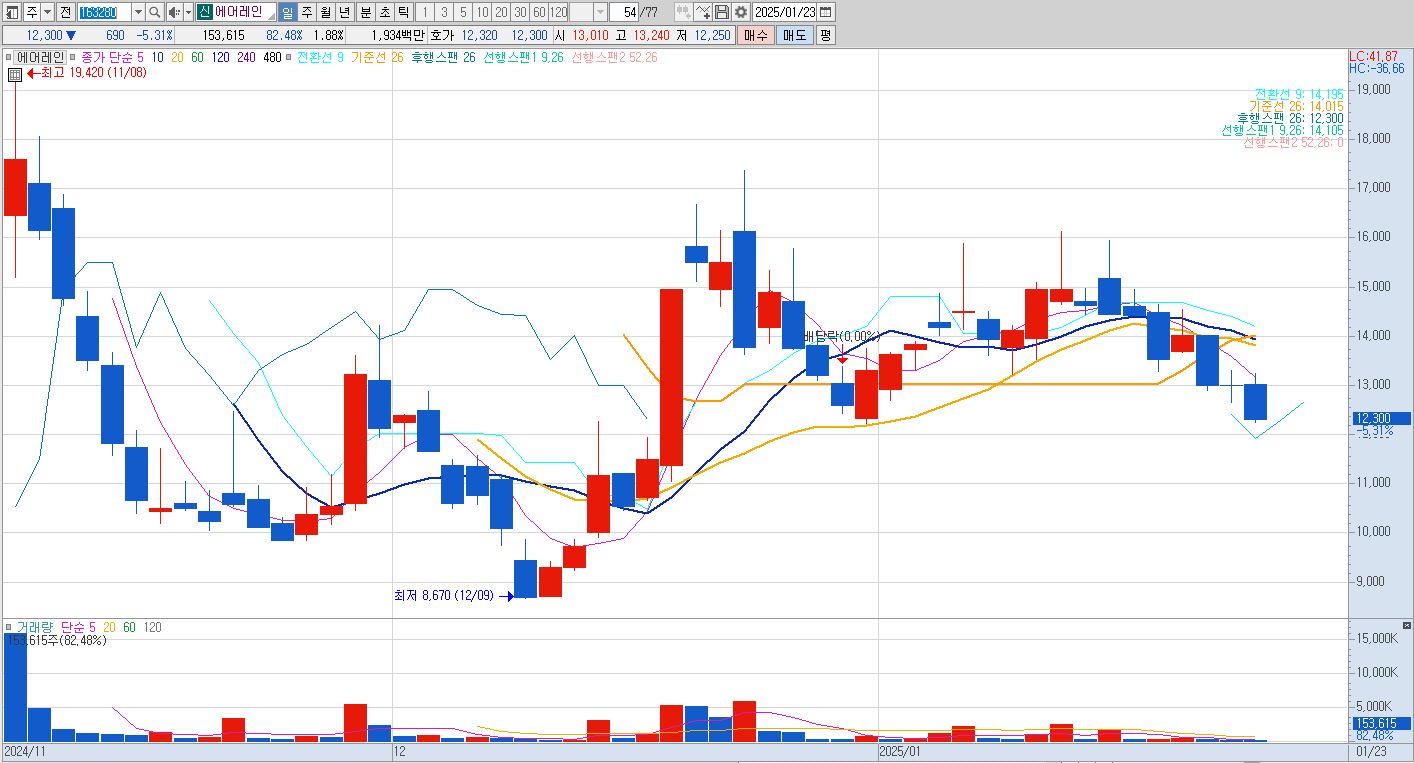Select the 60 interval preset button

539,12
